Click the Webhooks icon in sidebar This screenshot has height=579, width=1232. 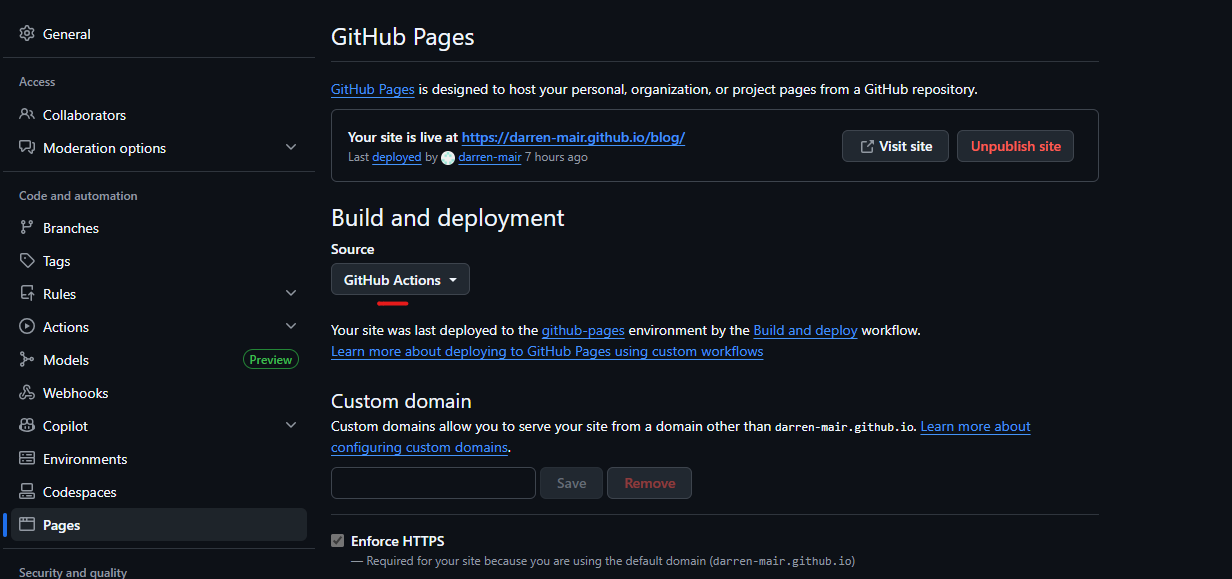point(27,393)
